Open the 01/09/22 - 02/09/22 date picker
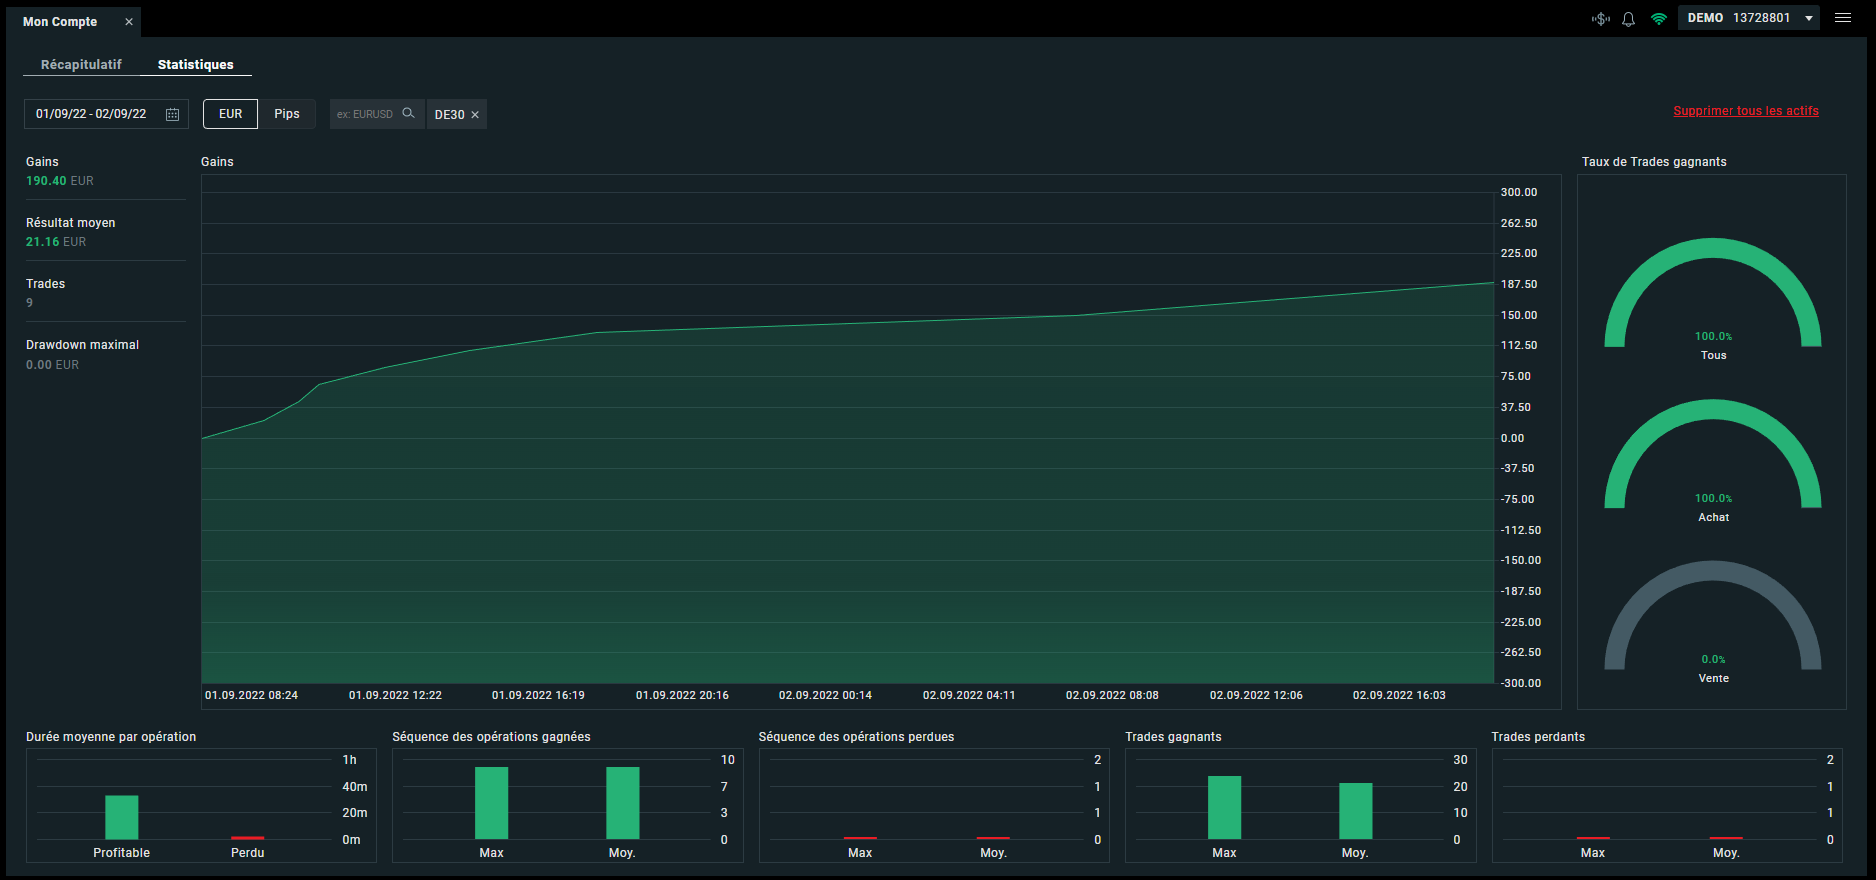Screen dimensions: 1876x880 [106, 114]
